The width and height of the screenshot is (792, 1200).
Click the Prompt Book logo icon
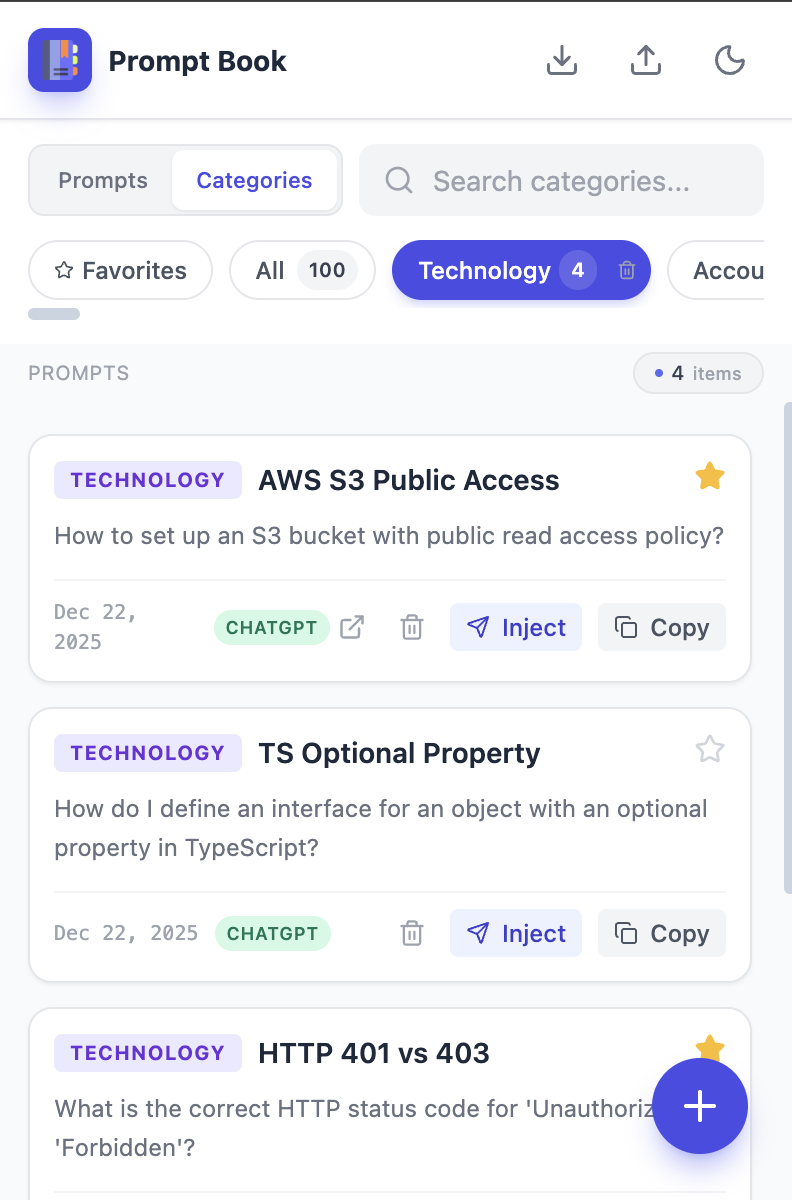point(60,61)
